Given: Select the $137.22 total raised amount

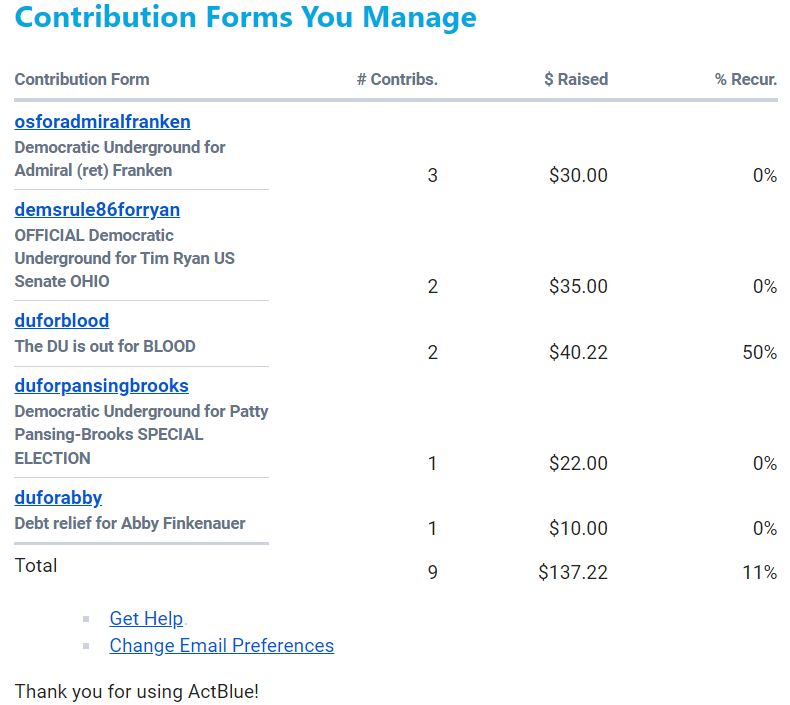Looking at the screenshot, I should 573,573.
